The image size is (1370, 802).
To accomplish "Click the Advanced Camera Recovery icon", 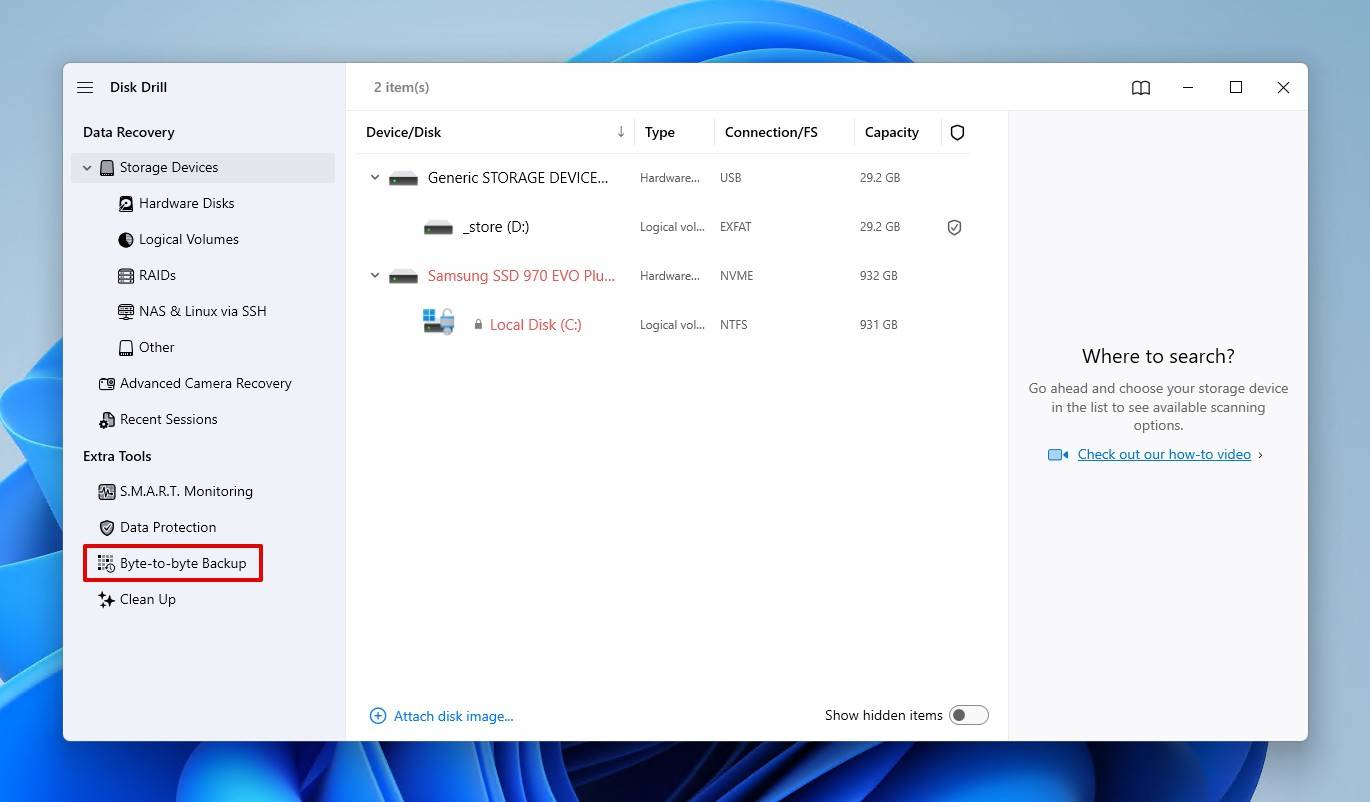I will (107, 384).
